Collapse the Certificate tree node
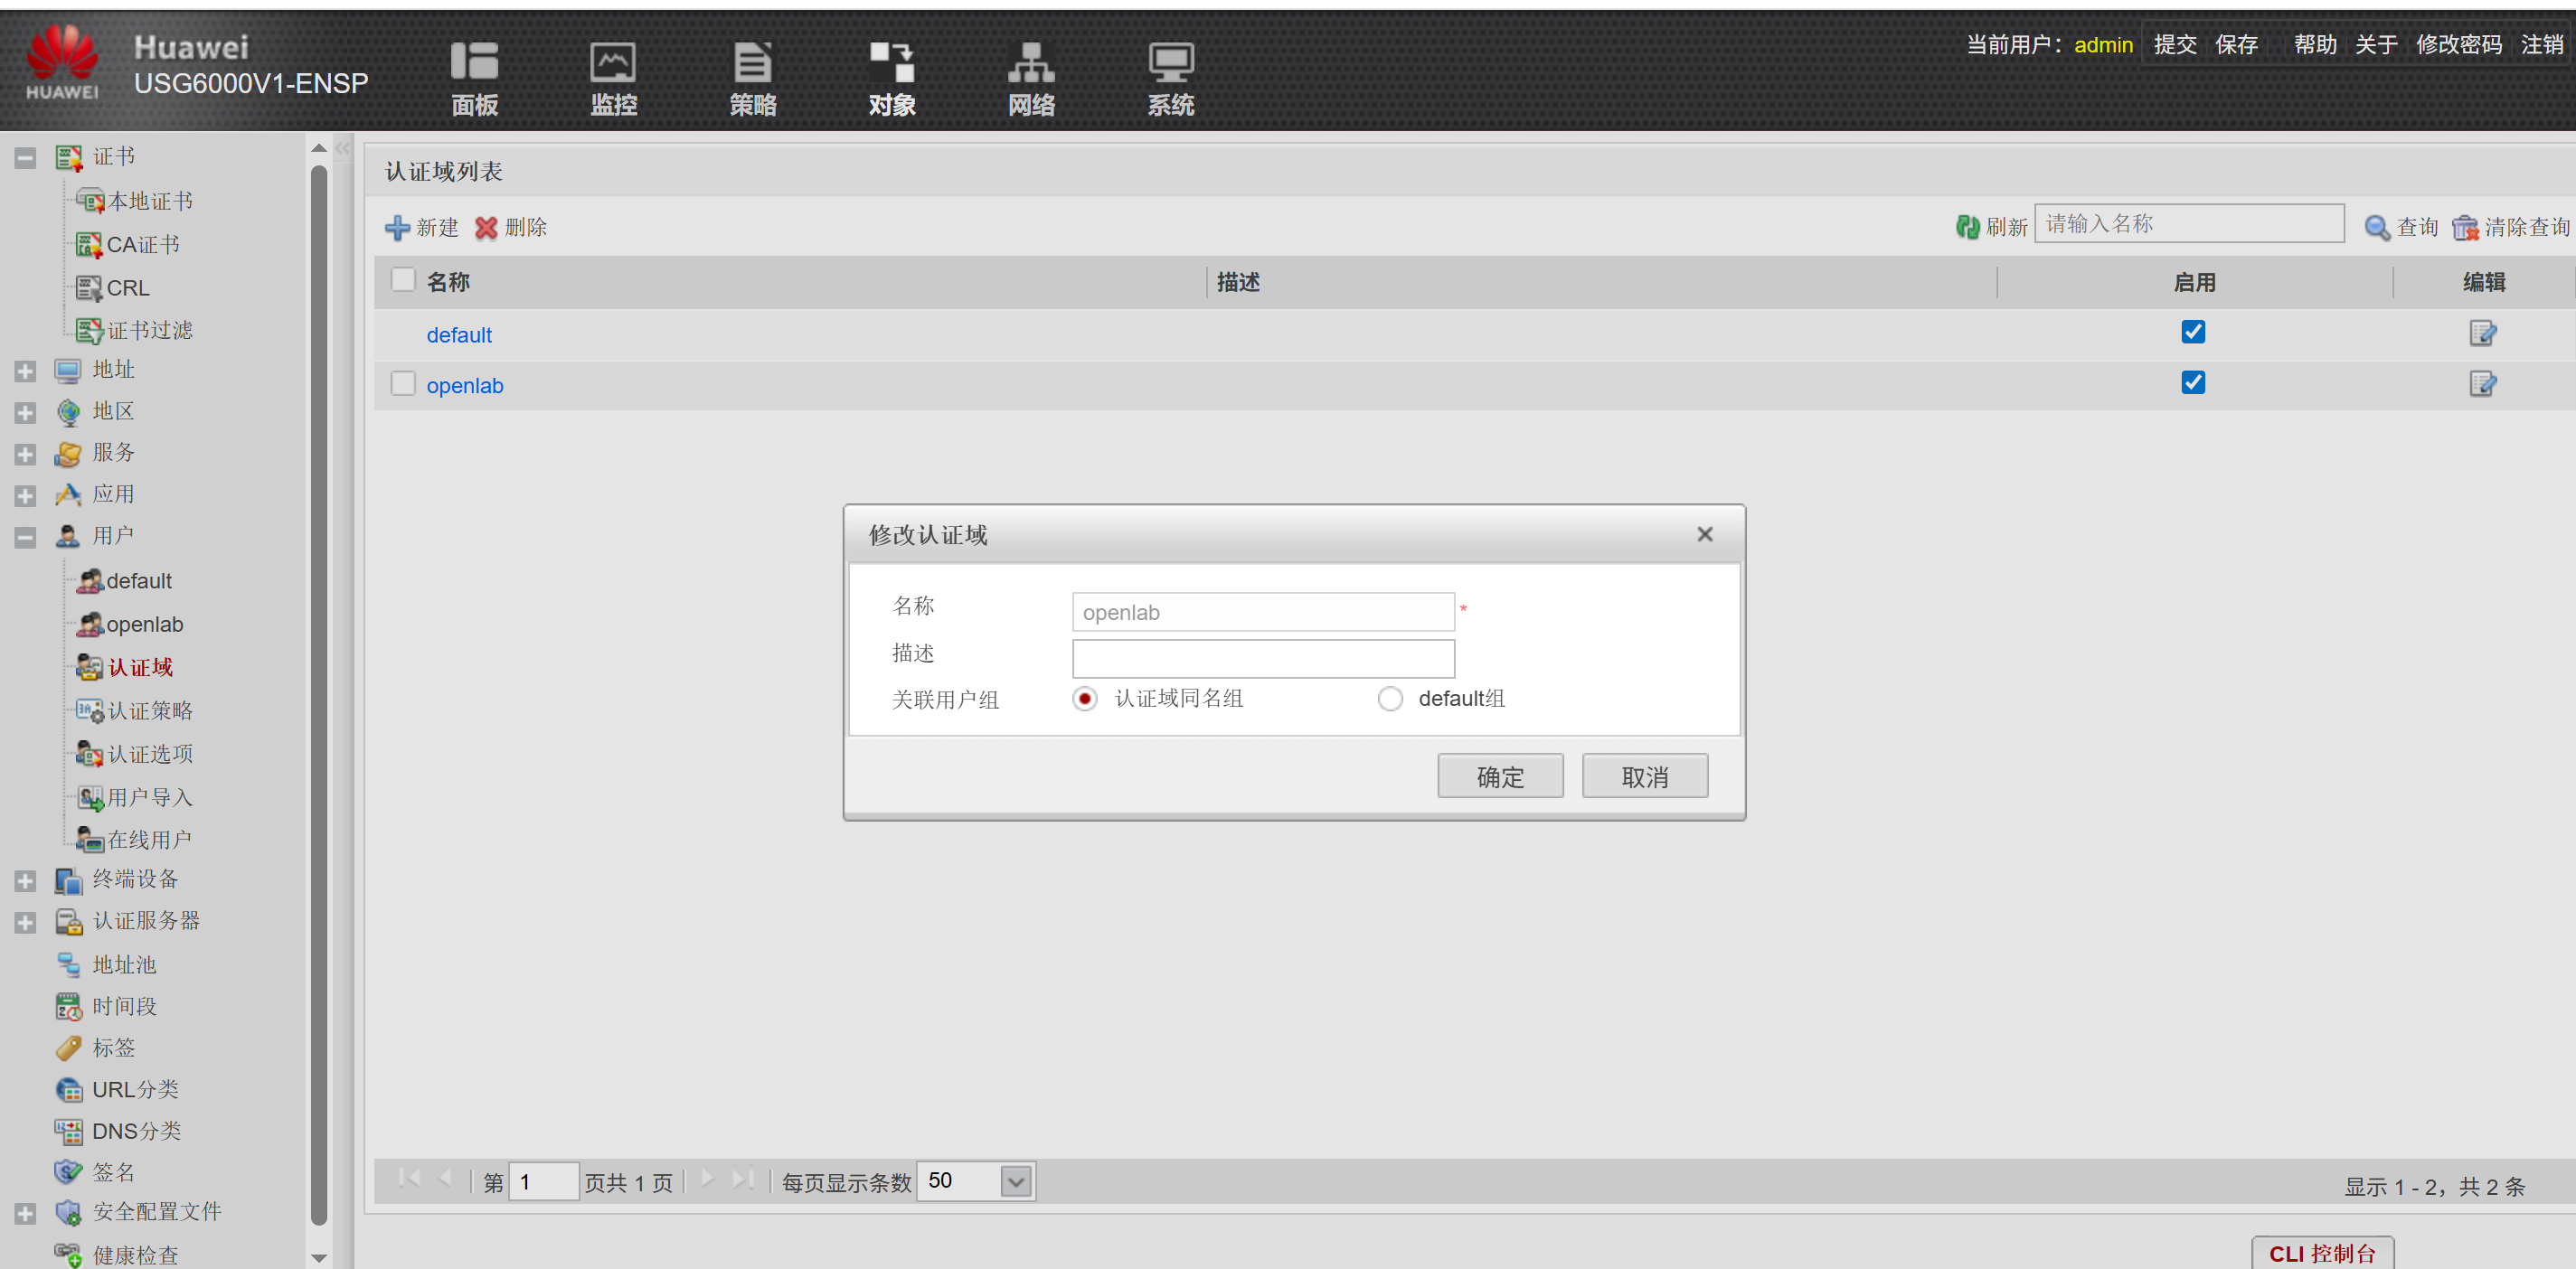 [x=25, y=158]
